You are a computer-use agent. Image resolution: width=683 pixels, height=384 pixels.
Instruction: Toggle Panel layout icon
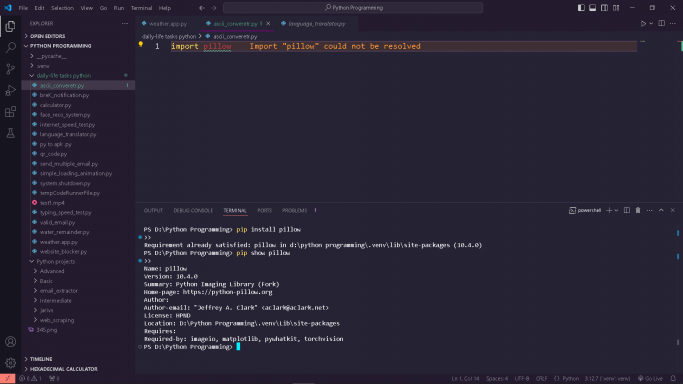593,8
